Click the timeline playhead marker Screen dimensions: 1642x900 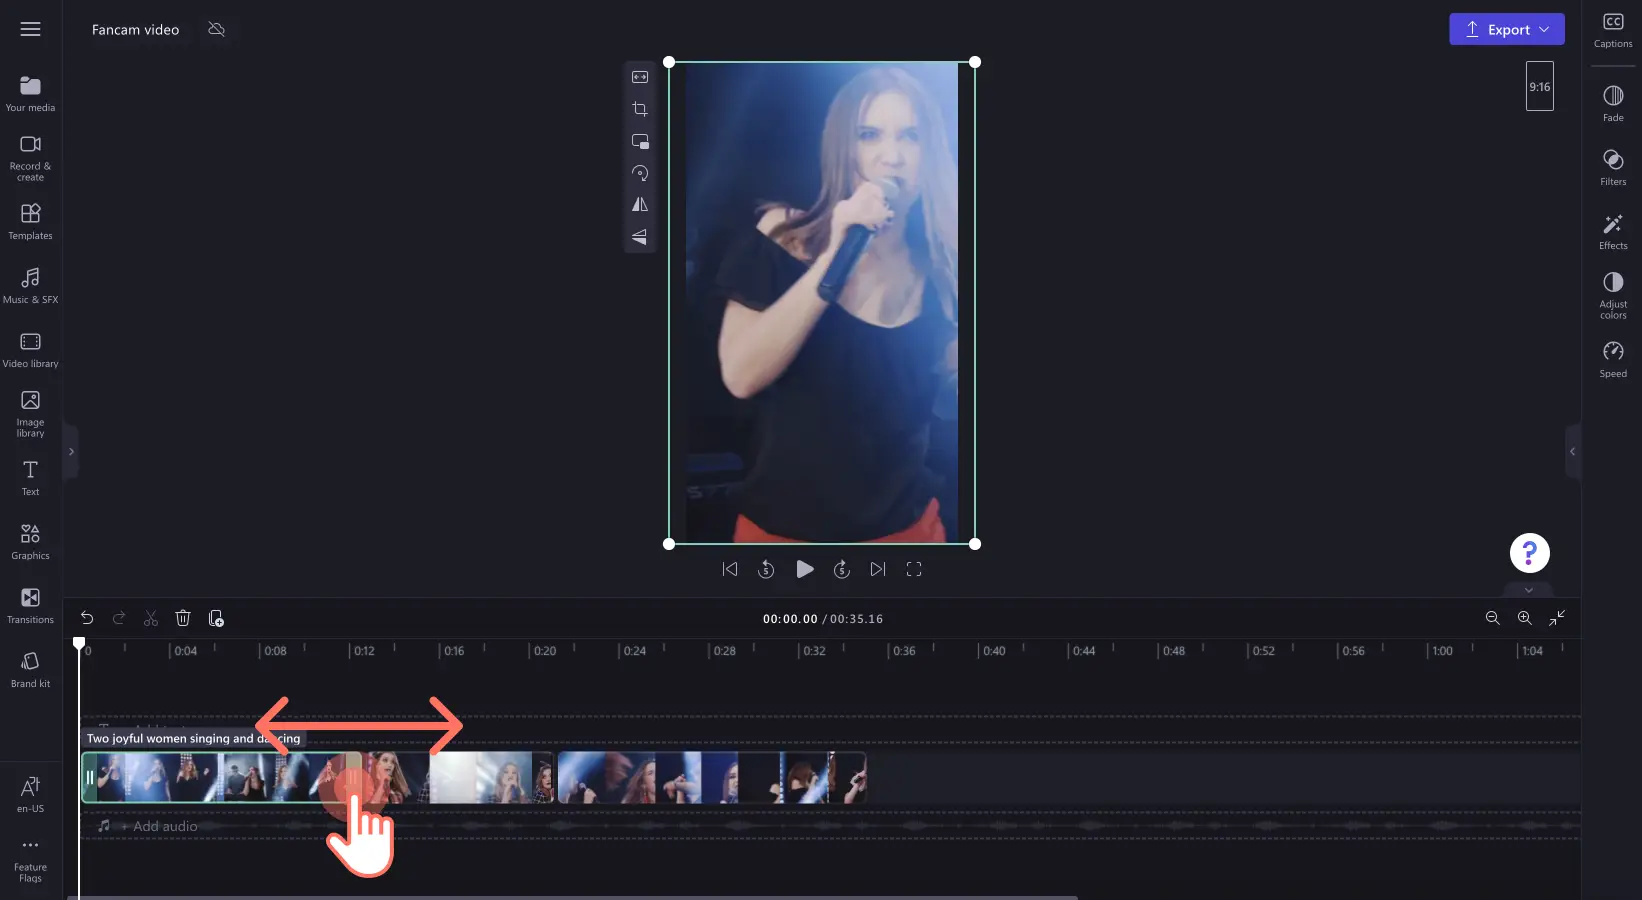pos(79,644)
